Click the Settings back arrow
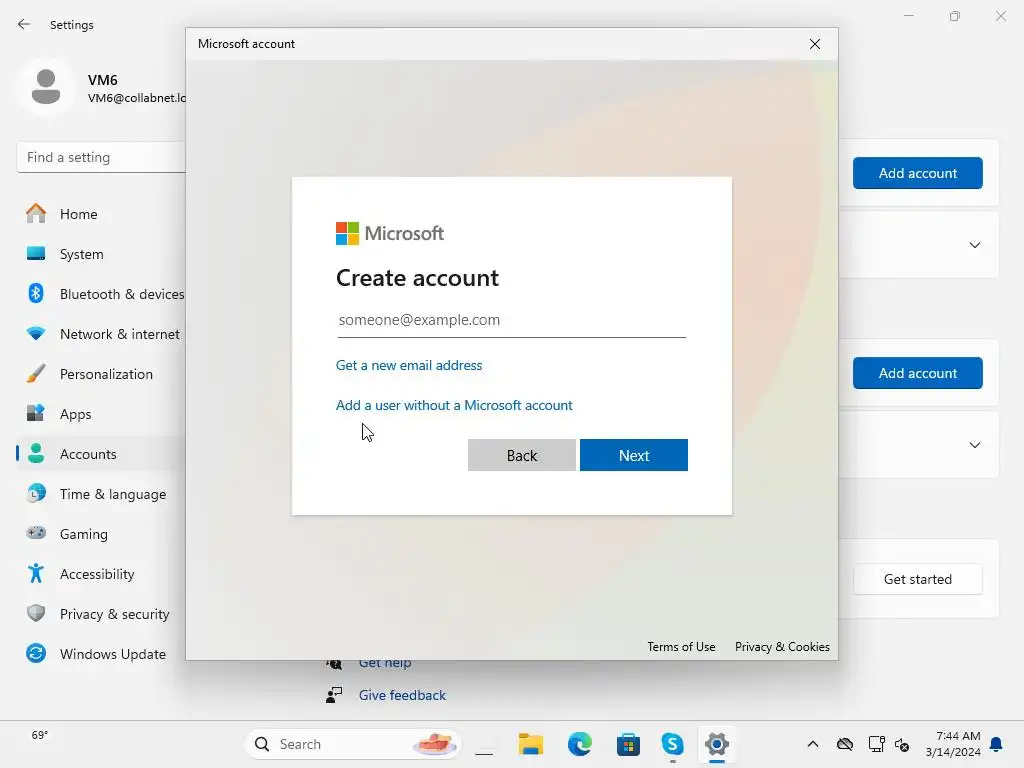 (24, 24)
